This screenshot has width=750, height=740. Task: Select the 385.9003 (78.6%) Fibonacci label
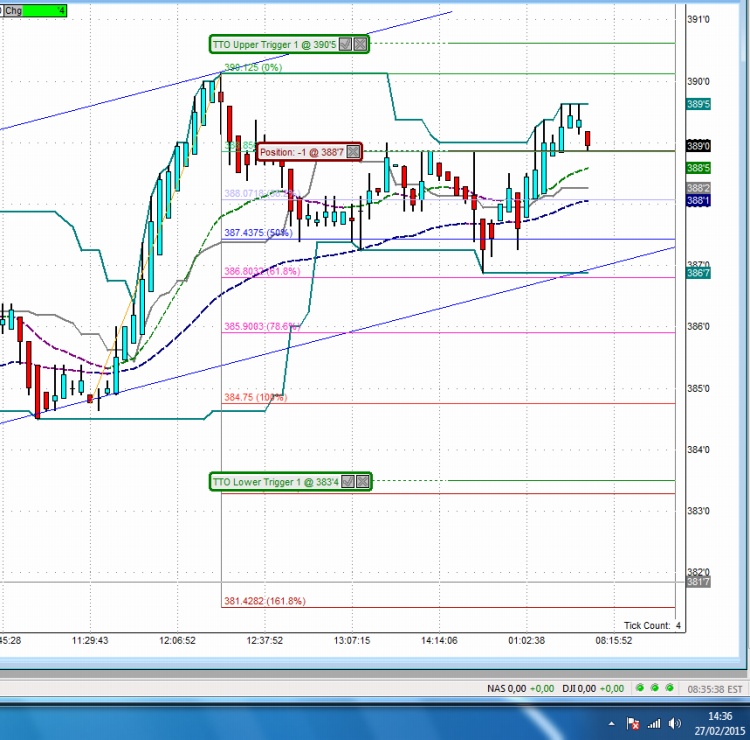[x=262, y=326]
